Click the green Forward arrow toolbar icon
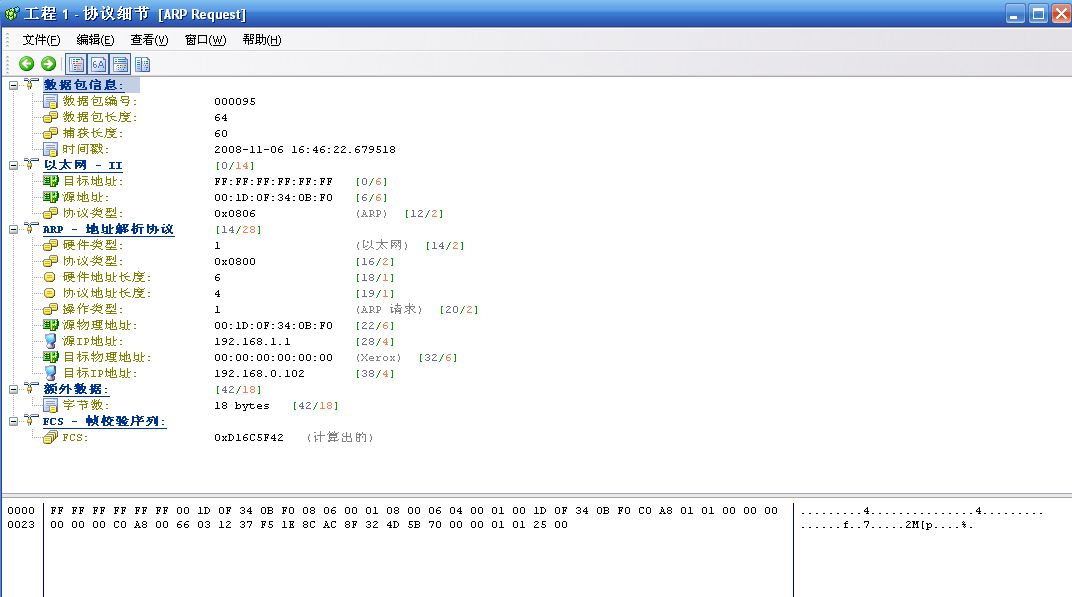 tap(49, 64)
